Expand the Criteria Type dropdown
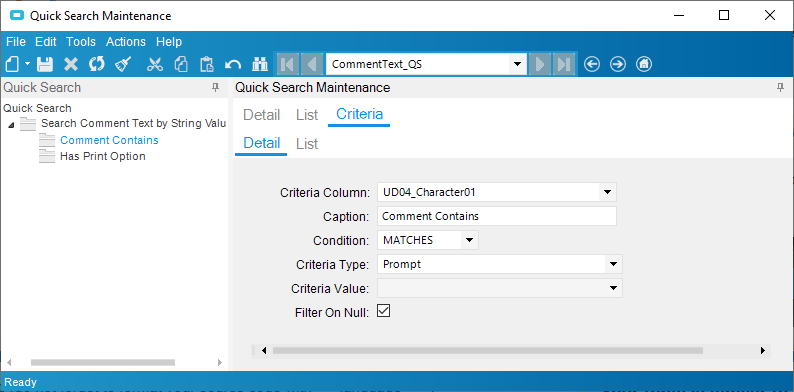Viewport: 794px width, 392px height. point(613,264)
